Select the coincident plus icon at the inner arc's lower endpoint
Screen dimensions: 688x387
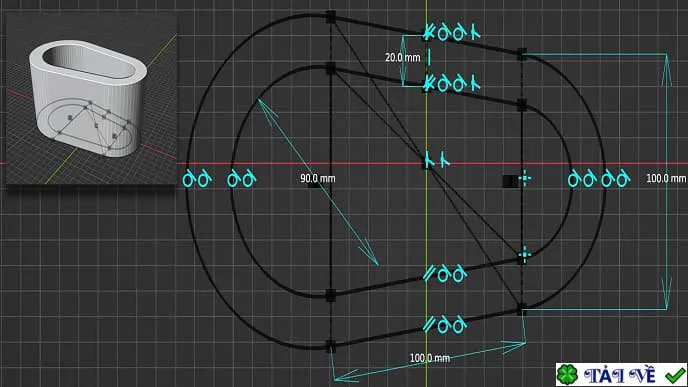tap(524, 254)
